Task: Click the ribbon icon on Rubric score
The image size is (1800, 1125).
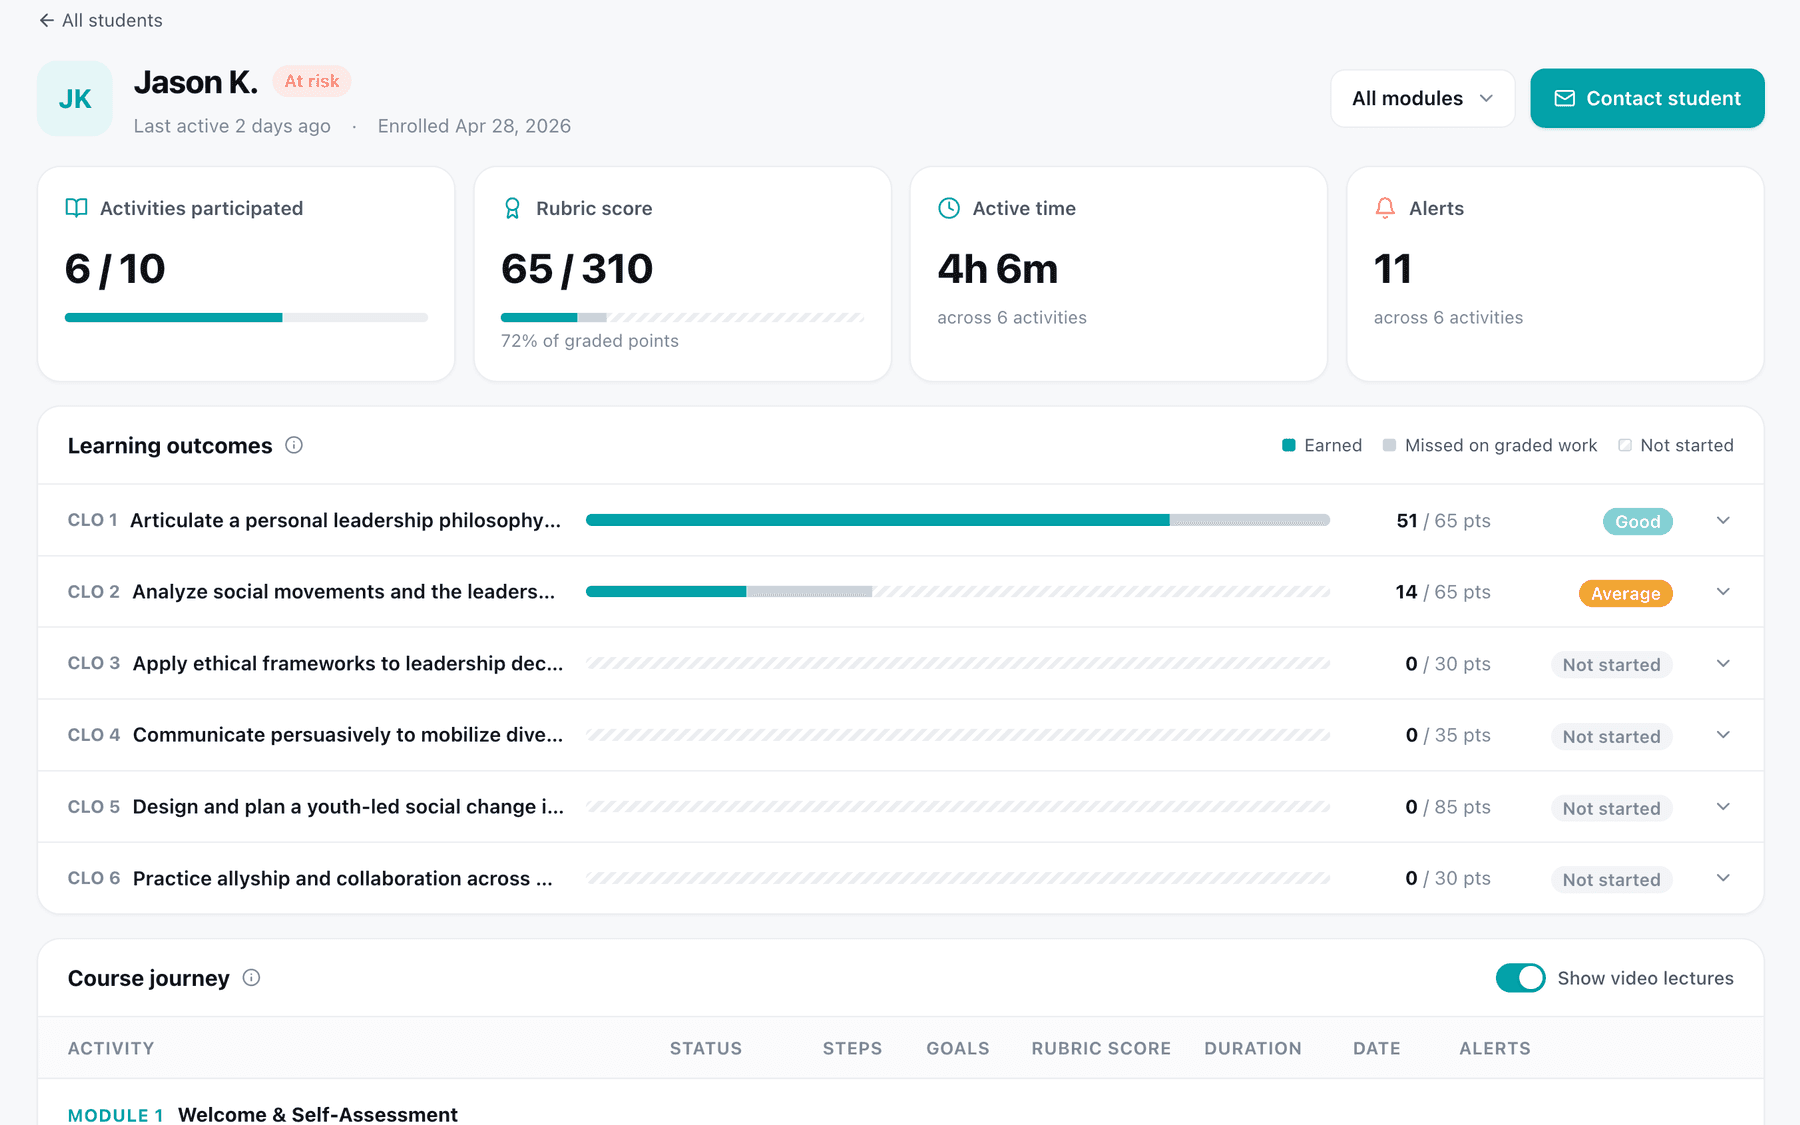Action: [x=512, y=208]
